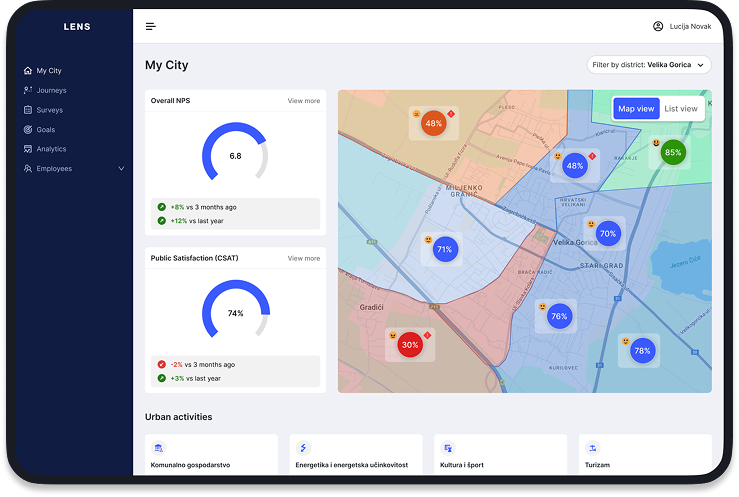Open the Filter by district dropdown
This screenshot has height=497, width=739.
tap(649, 65)
